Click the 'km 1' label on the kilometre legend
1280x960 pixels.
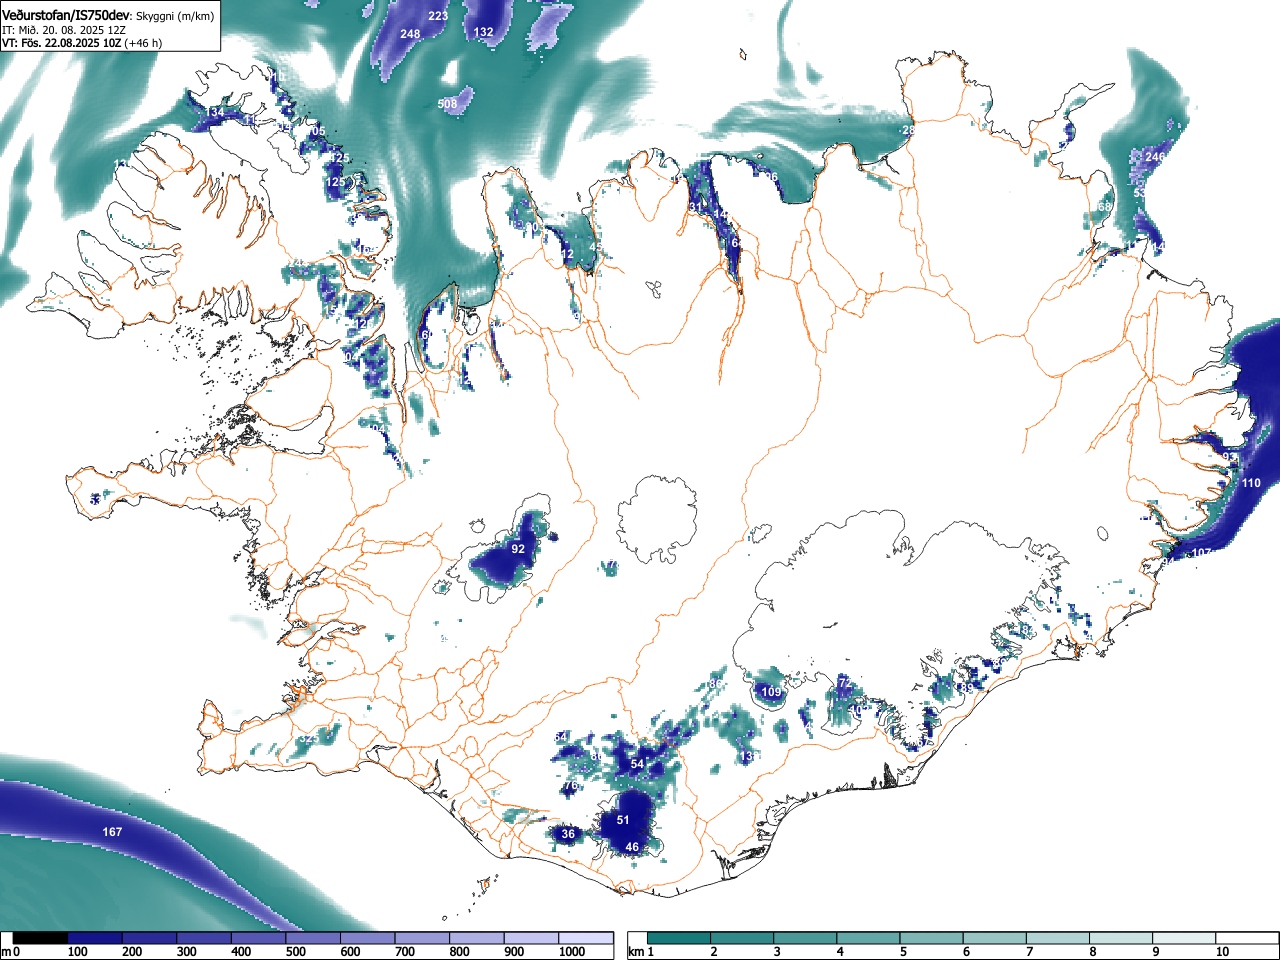(641, 952)
